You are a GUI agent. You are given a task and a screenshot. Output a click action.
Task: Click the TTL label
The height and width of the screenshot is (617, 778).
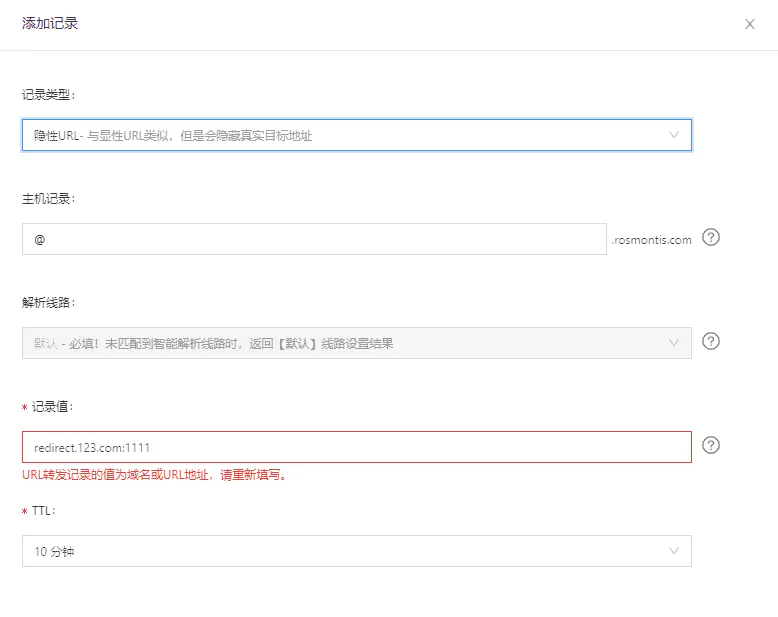pyautogui.click(x=43, y=511)
